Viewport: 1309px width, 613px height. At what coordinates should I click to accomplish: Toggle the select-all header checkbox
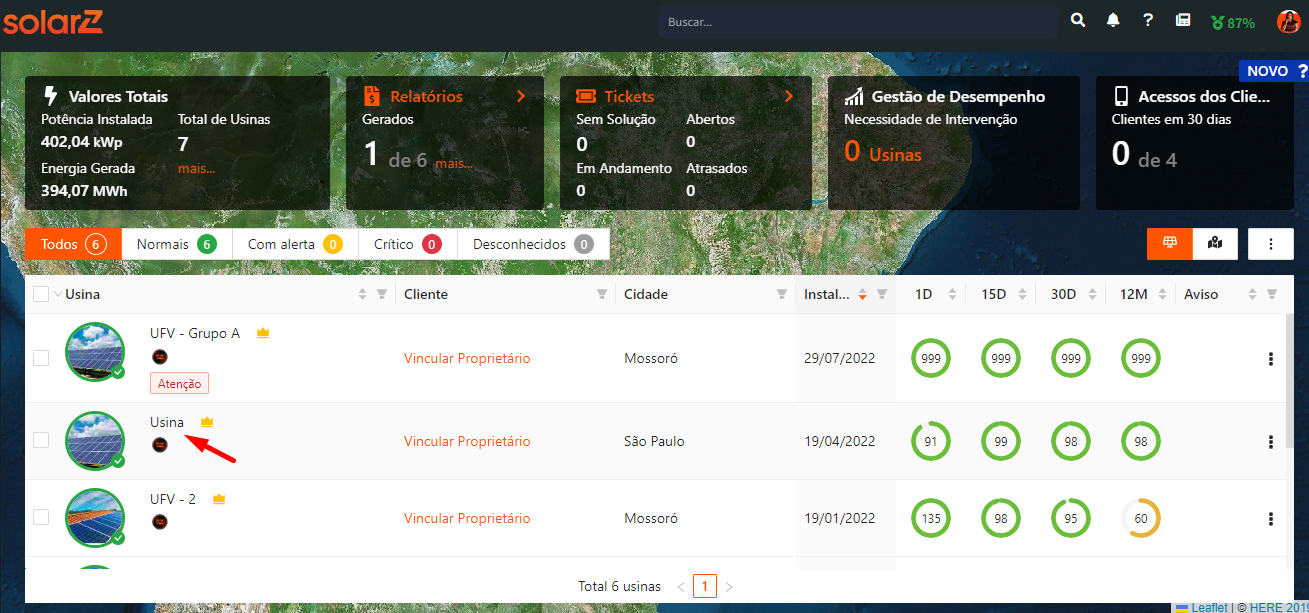click(x=41, y=294)
